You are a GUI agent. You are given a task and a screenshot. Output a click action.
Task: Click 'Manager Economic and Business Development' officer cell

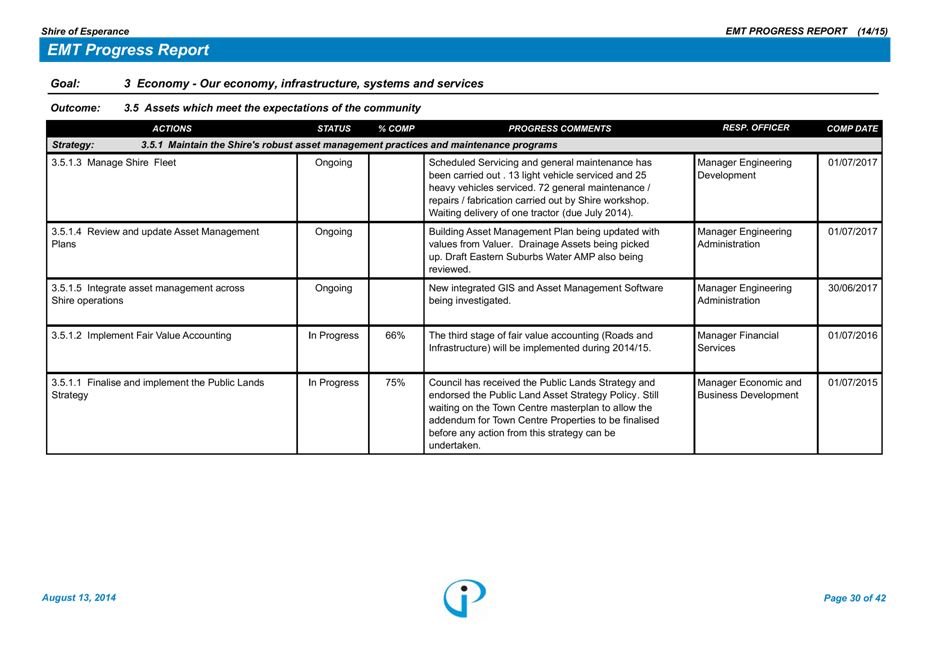click(x=749, y=389)
